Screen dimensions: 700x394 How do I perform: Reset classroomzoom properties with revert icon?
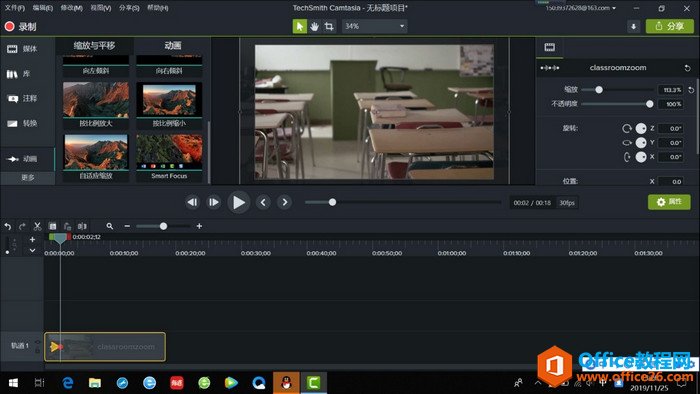(688, 68)
